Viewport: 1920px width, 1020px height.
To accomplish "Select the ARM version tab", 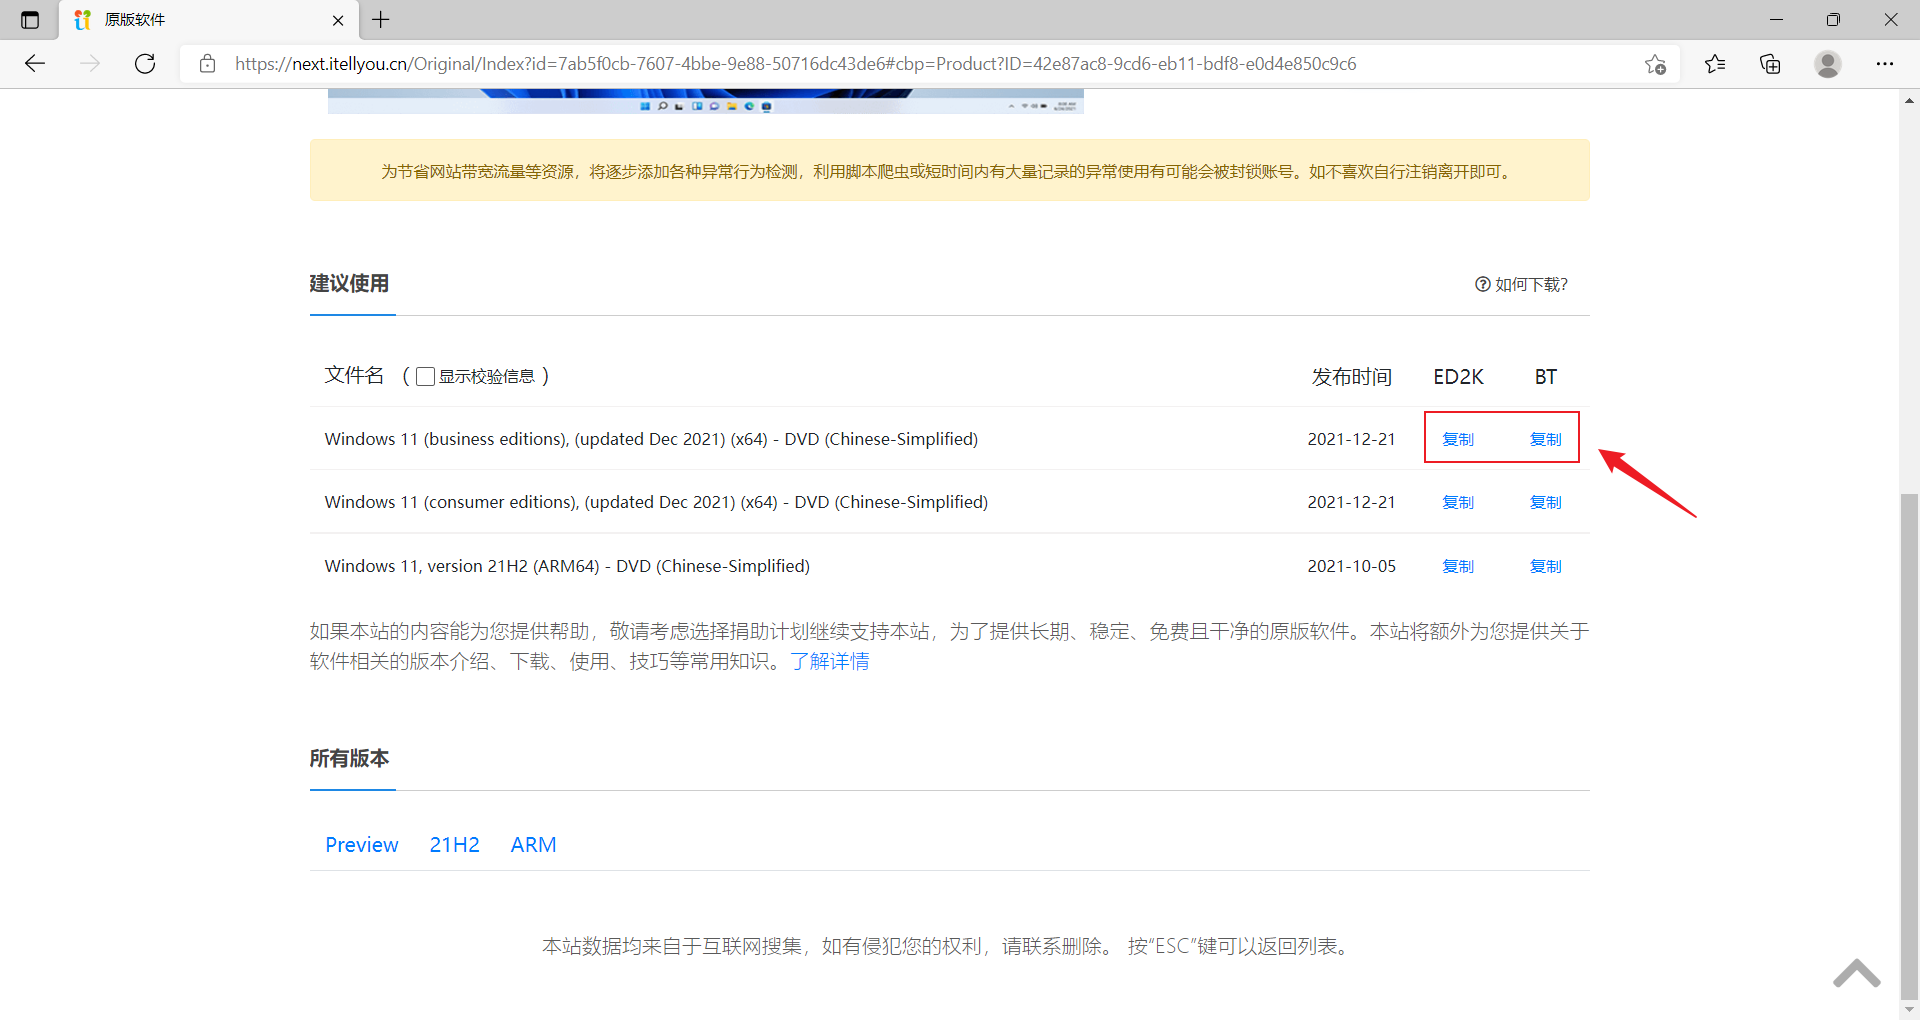I will [x=533, y=845].
